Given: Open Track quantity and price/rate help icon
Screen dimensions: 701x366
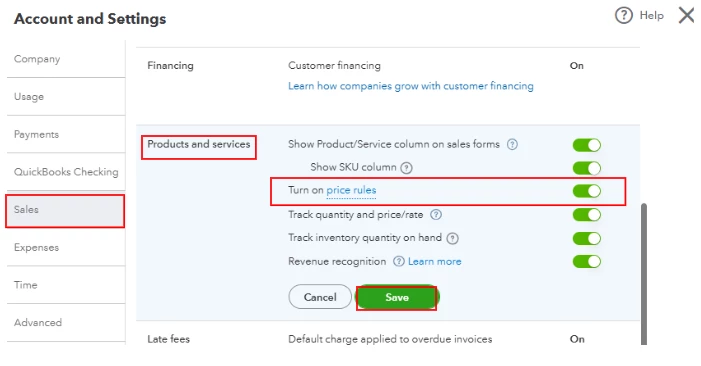Looking at the screenshot, I should coord(436,215).
